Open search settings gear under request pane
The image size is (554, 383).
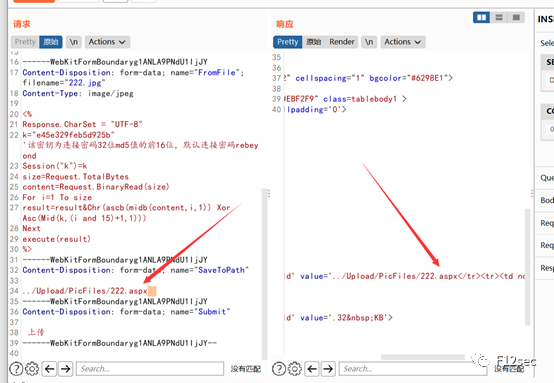[x=32, y=369]
